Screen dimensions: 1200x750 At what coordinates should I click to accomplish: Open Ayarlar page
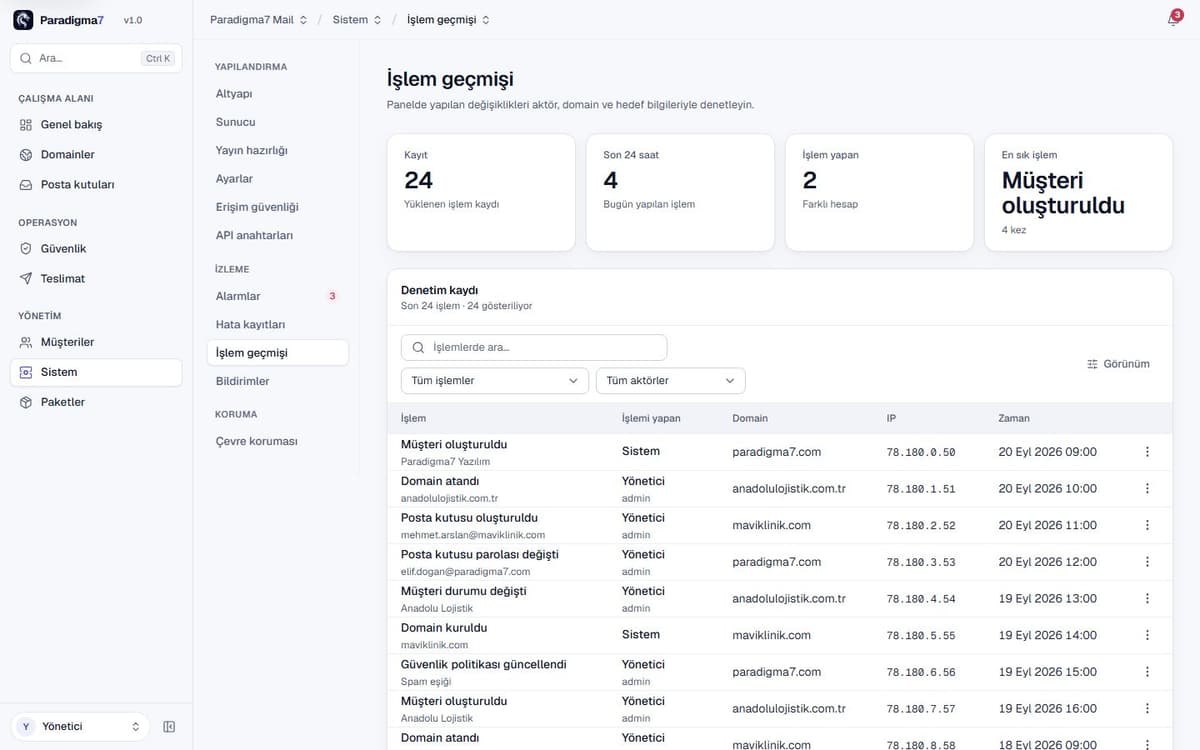(278, 179)
